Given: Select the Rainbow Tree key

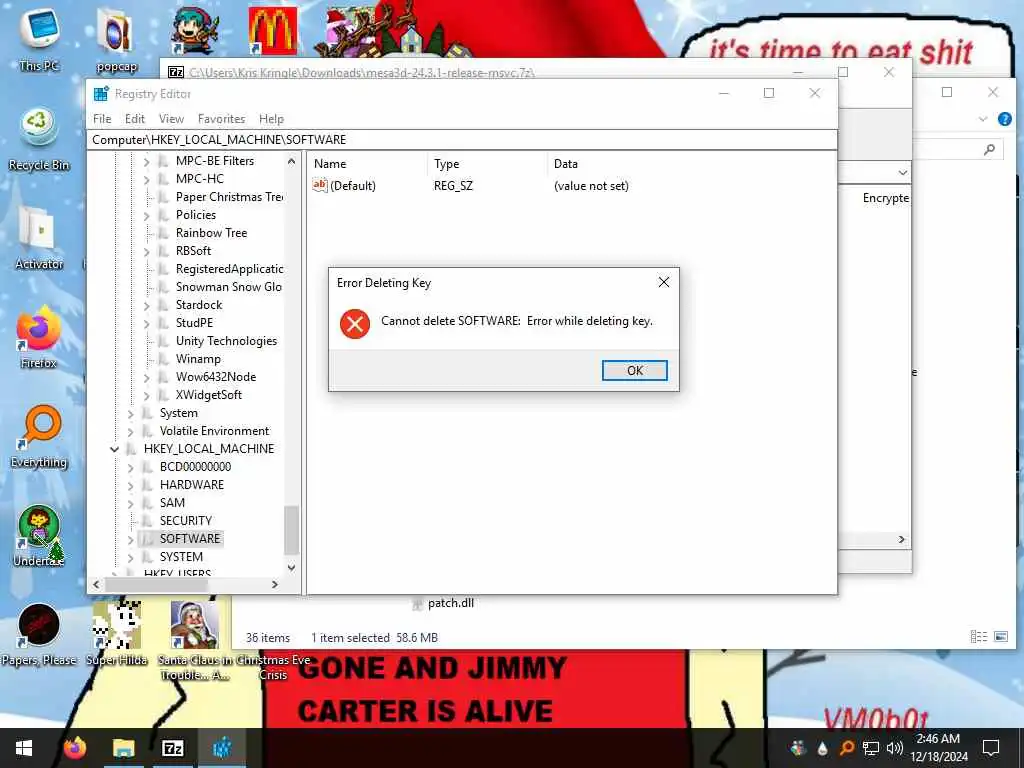Looking at the screenshot, I should click(211, 232).
